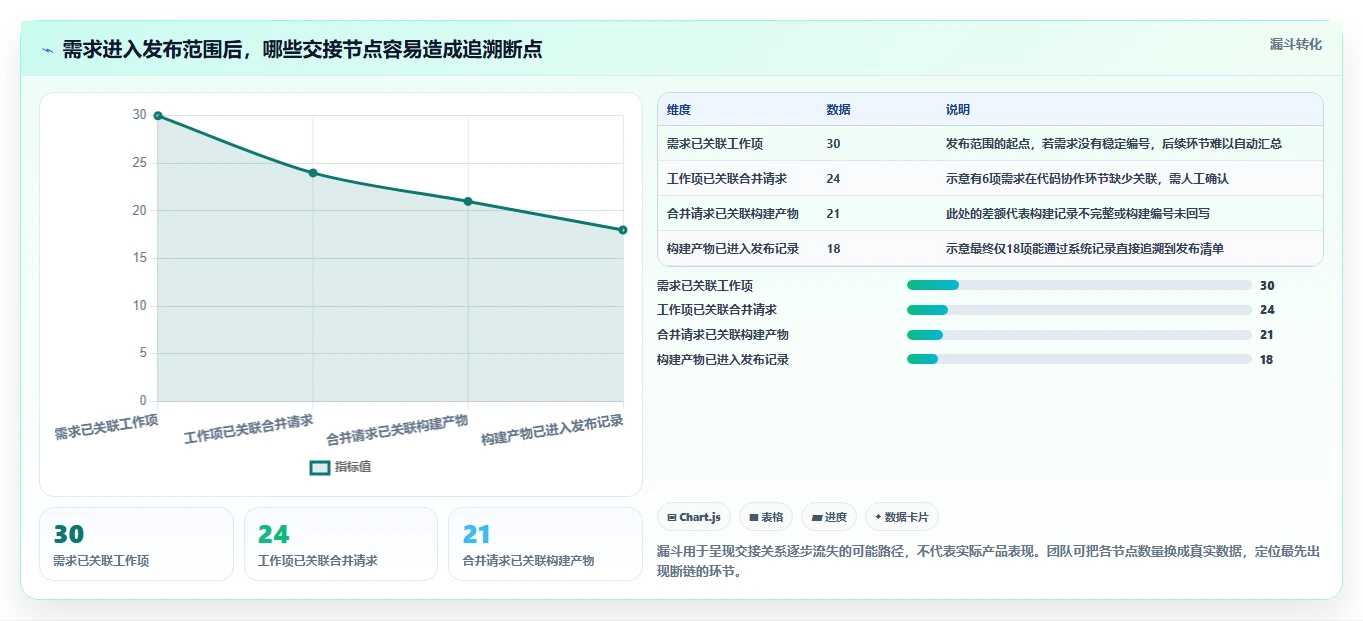Click the 说明 column header
The image size is (1363, 621).
coord(958,110)
